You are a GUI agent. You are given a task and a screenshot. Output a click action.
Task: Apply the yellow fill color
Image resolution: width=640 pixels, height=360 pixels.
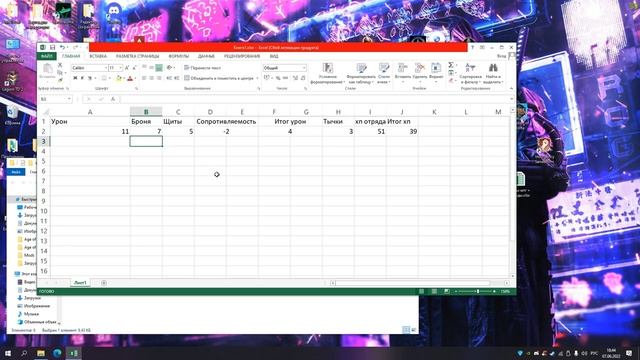tap(119, 78)
